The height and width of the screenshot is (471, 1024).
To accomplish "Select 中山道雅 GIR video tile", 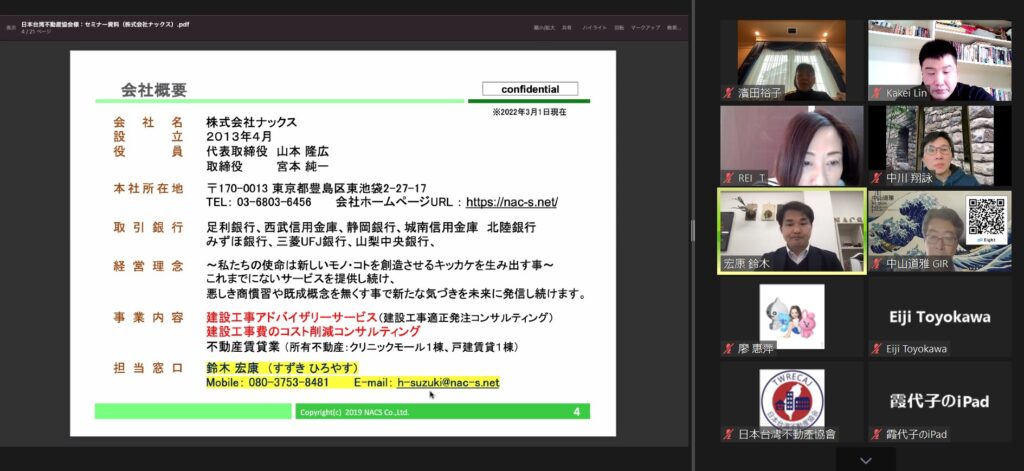I will [x=939, y=231].
